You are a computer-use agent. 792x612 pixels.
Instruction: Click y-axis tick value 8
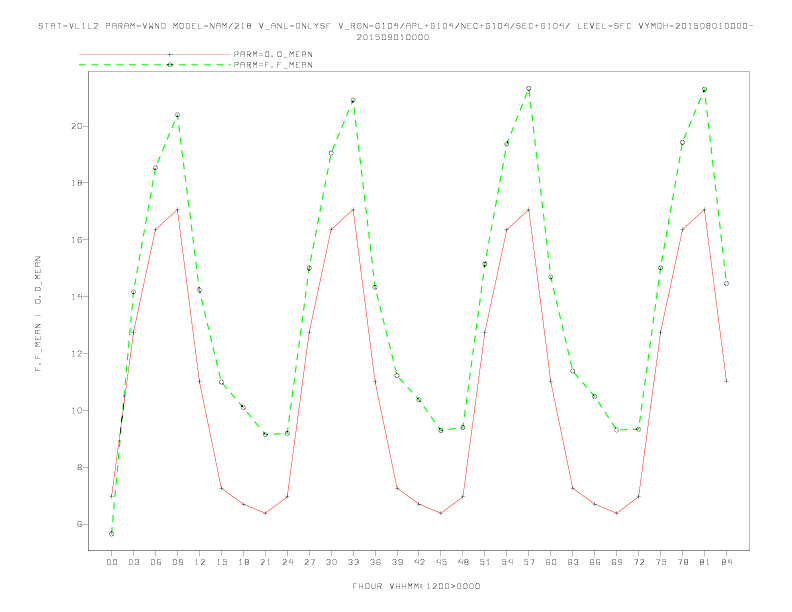[79, 467]
